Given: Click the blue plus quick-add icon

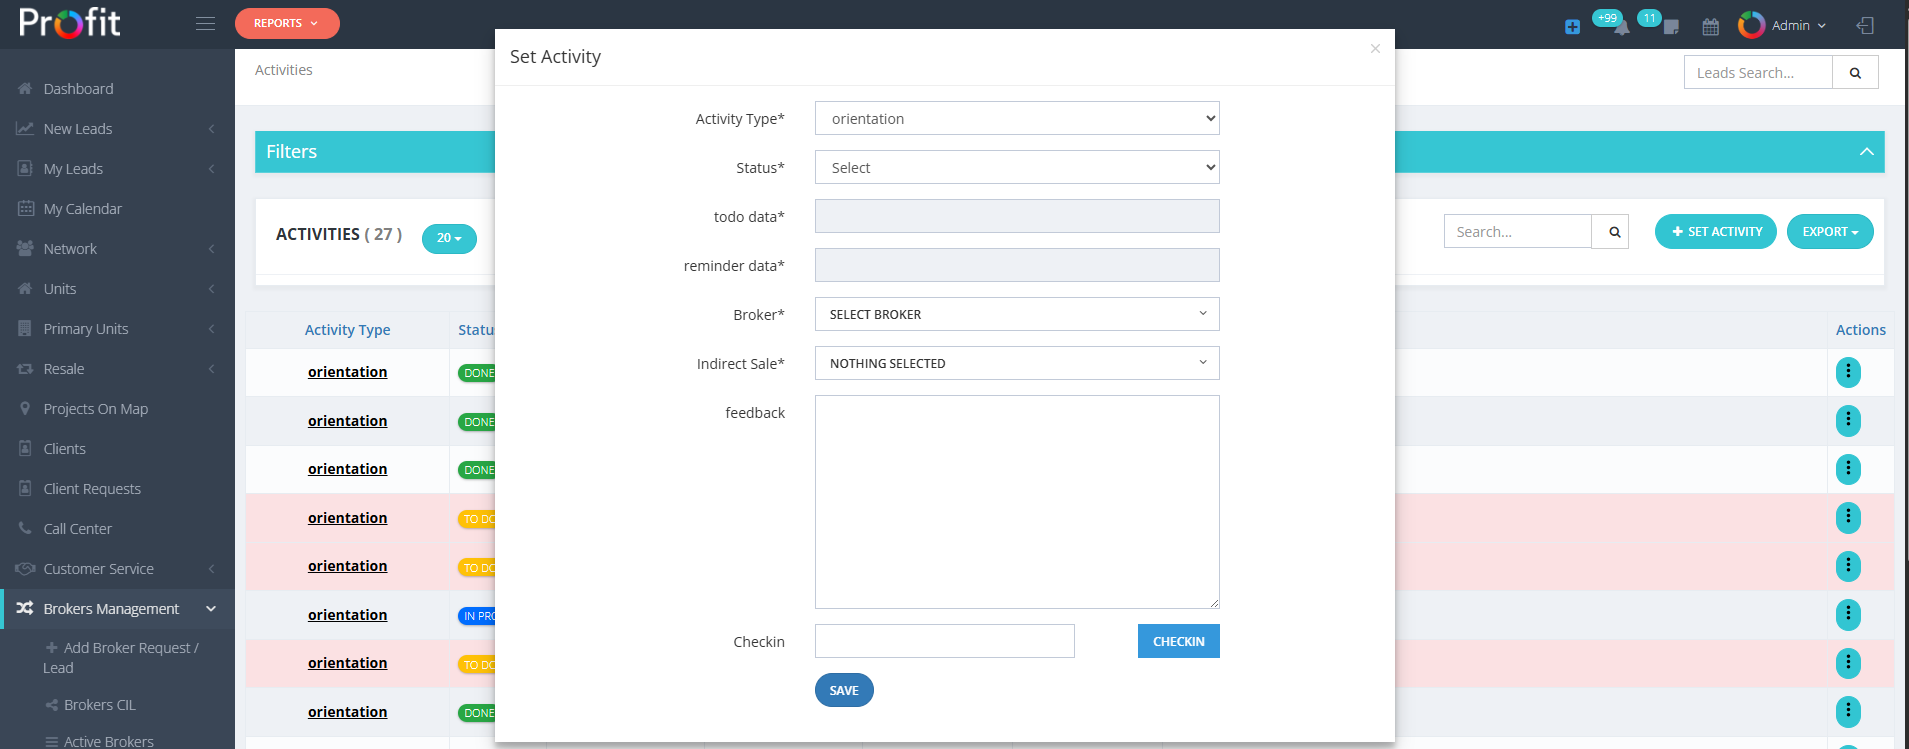Looking at the screenshot, I should point(1572,27).
